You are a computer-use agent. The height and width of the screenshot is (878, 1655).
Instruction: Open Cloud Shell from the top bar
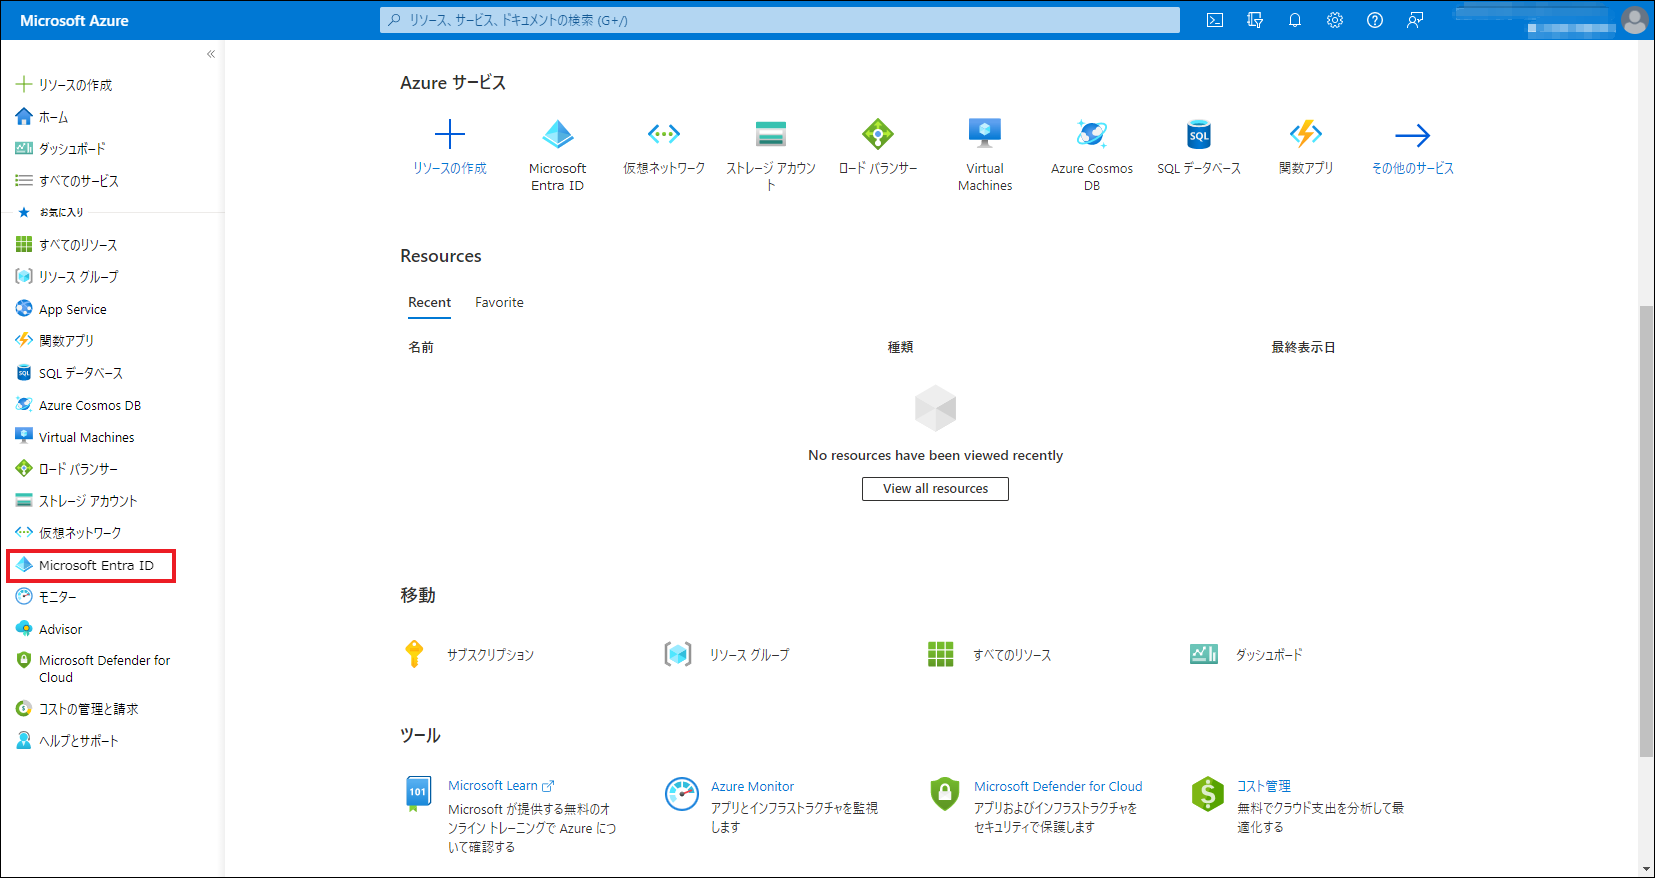tap(1215, 20)
